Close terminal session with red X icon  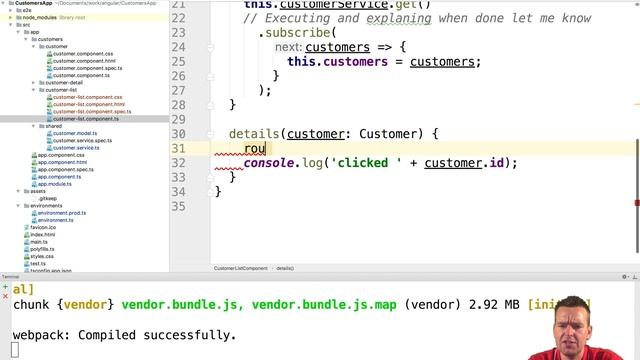click(5, 296)
